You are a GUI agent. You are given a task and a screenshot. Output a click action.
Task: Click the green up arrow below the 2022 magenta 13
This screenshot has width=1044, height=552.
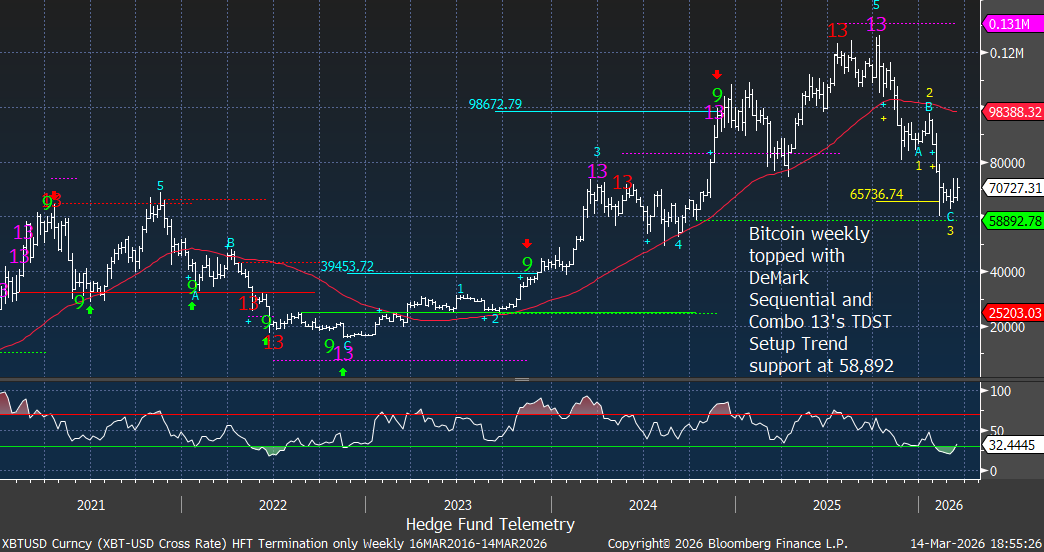pos(343,372)
